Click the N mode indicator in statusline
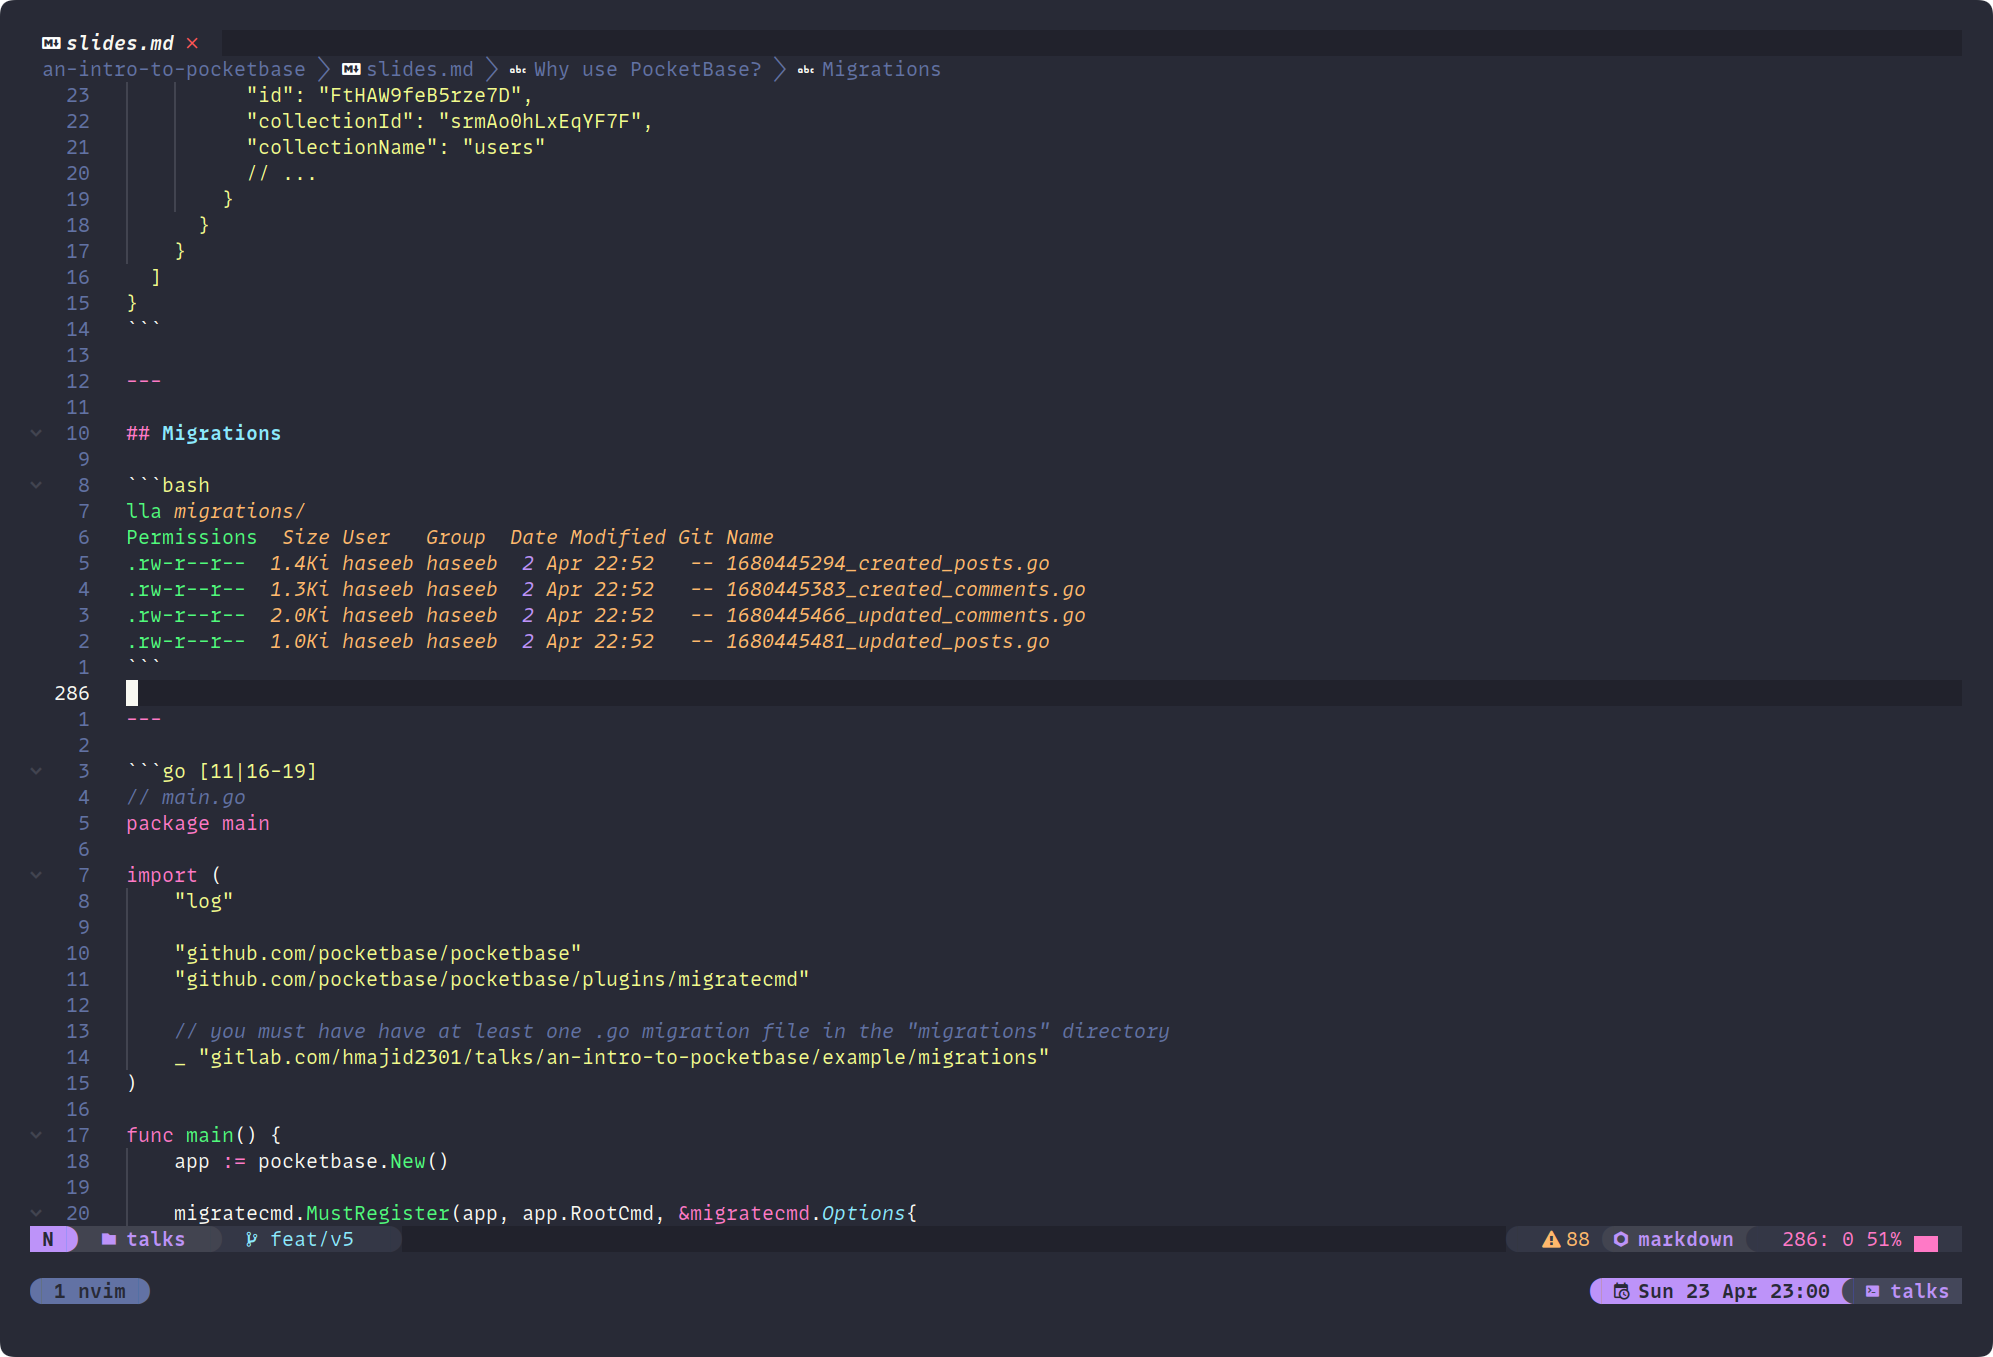This screenshot has width=1993, height=1357. 48,1239
